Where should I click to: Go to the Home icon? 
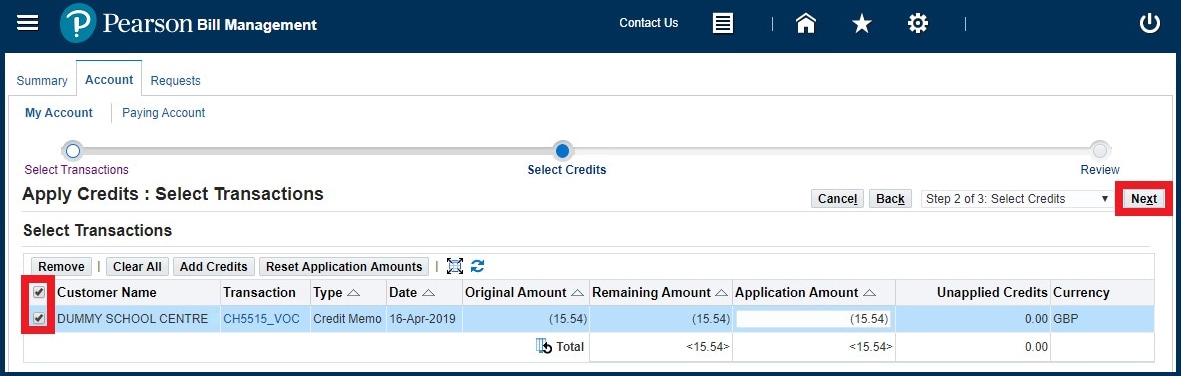click(806, 23)
